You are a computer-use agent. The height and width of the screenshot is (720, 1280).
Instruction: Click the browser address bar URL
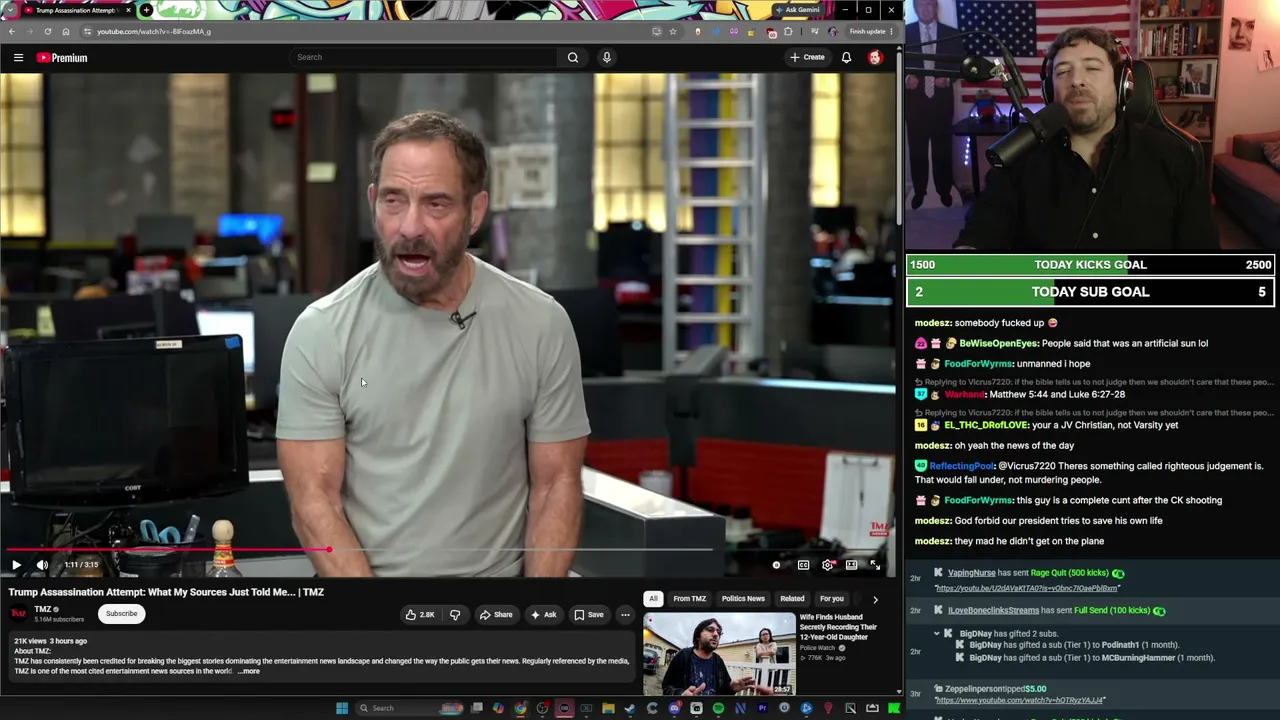[x=154, y=31]
